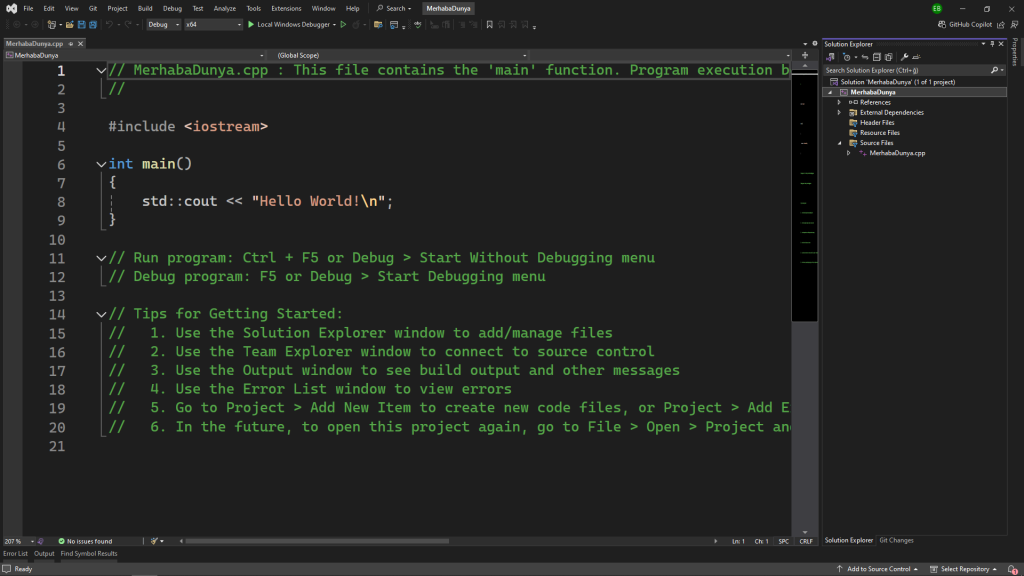Click Add to Source Control in the status bar
1024x576 pixels.
coord(878,569)
